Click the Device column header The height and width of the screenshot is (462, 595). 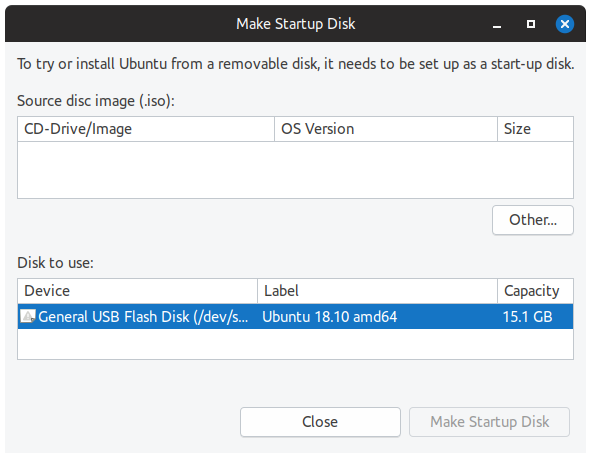click(137, 291)
